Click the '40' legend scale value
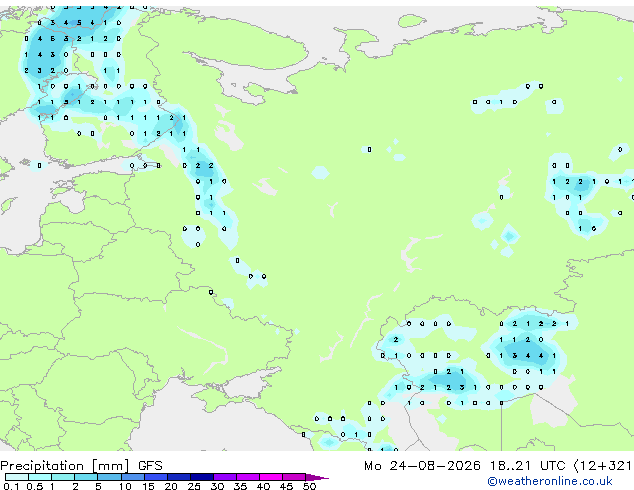This screenshot has width=634, height=490. click(x=263, y=486)
